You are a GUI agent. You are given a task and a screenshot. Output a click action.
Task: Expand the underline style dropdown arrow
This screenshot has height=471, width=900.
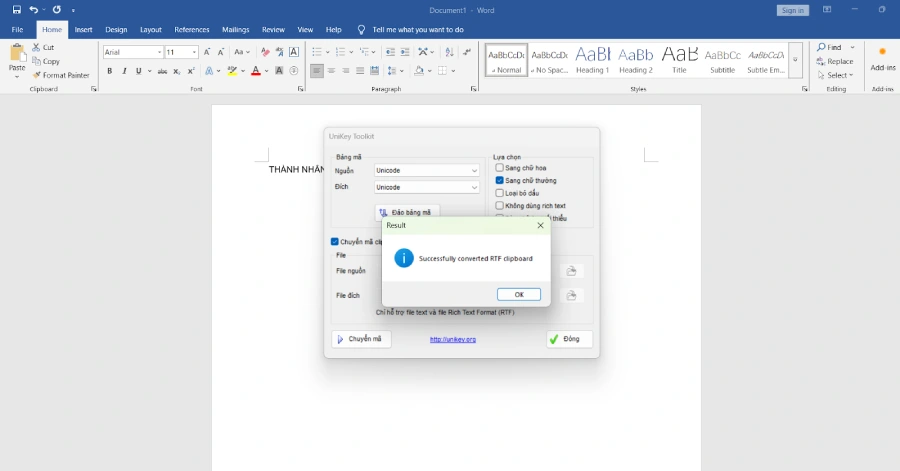[149, 71]
